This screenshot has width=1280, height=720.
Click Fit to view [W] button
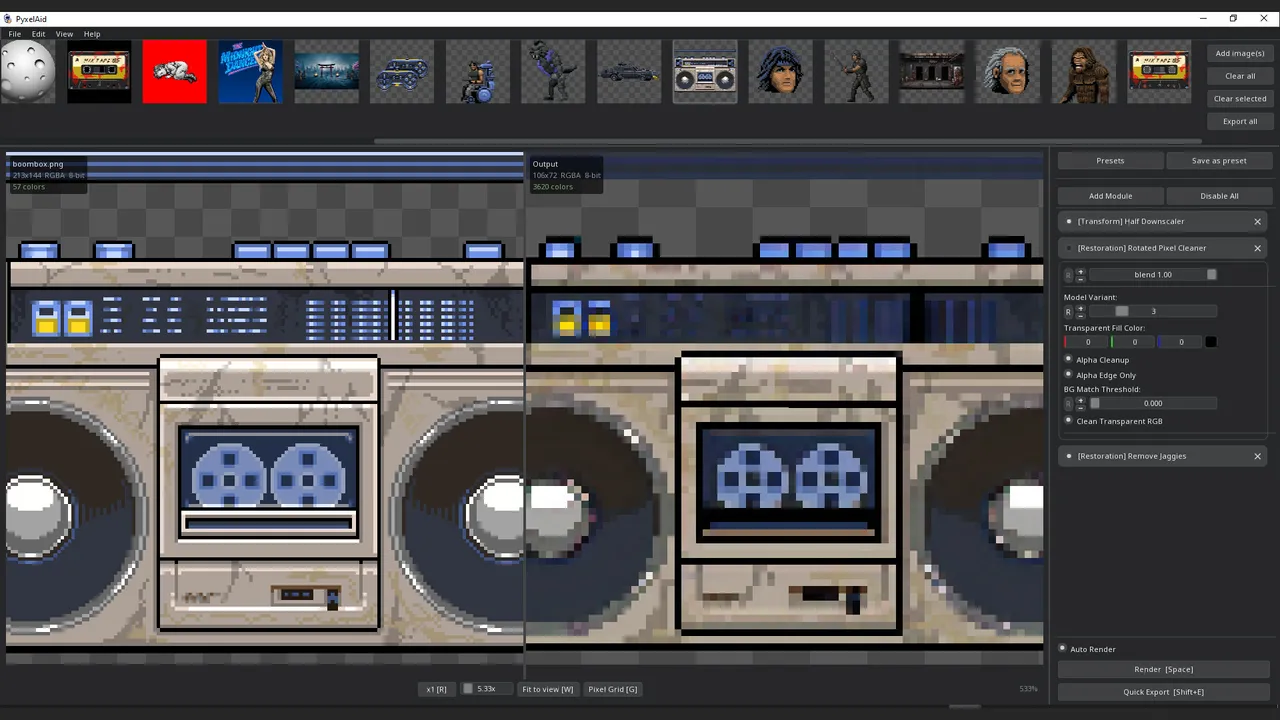547,689
